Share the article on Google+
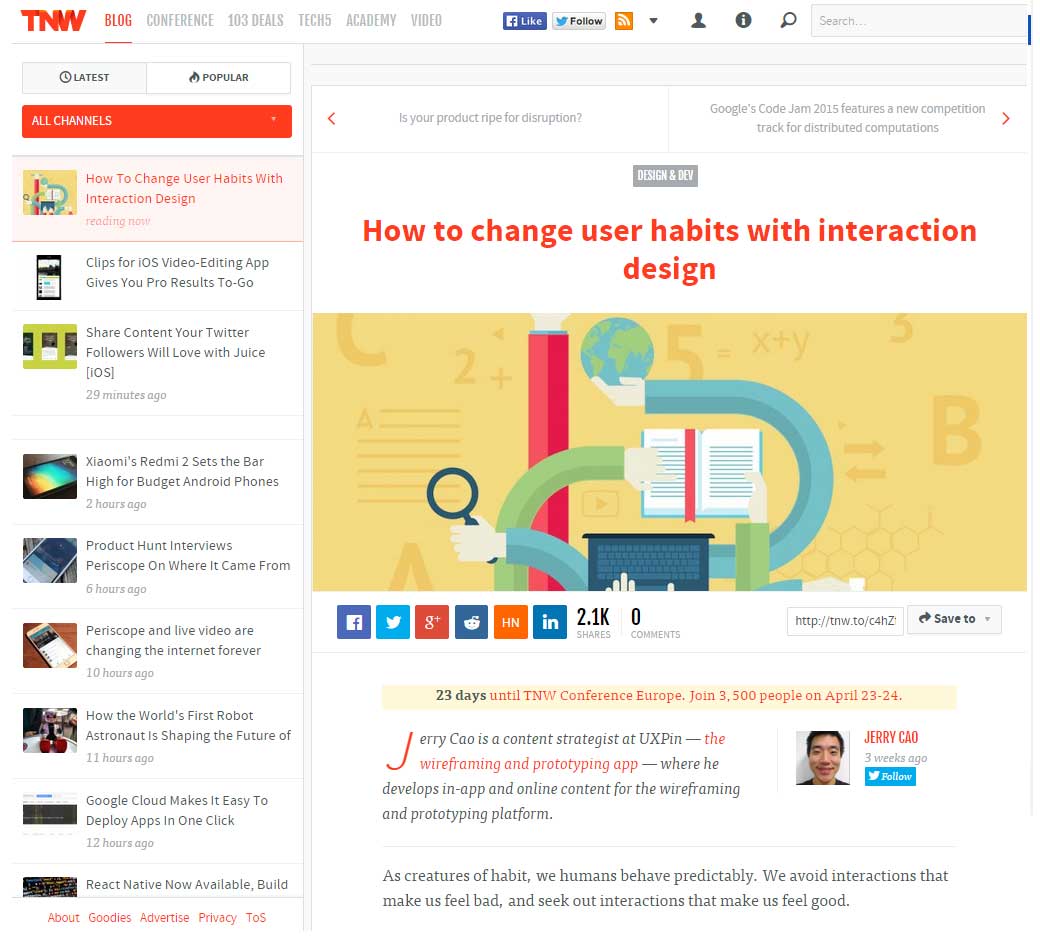 click(431, 621)
